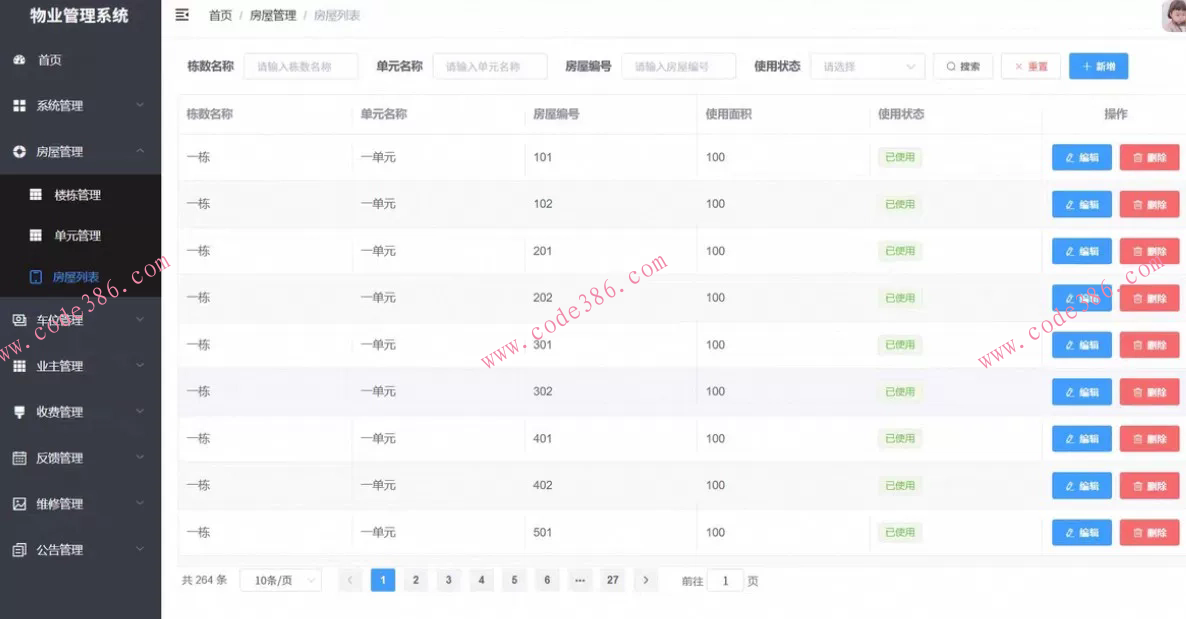Select 房屋管理 in the breadcrumb trail
1186x619 pixels.
272,15
